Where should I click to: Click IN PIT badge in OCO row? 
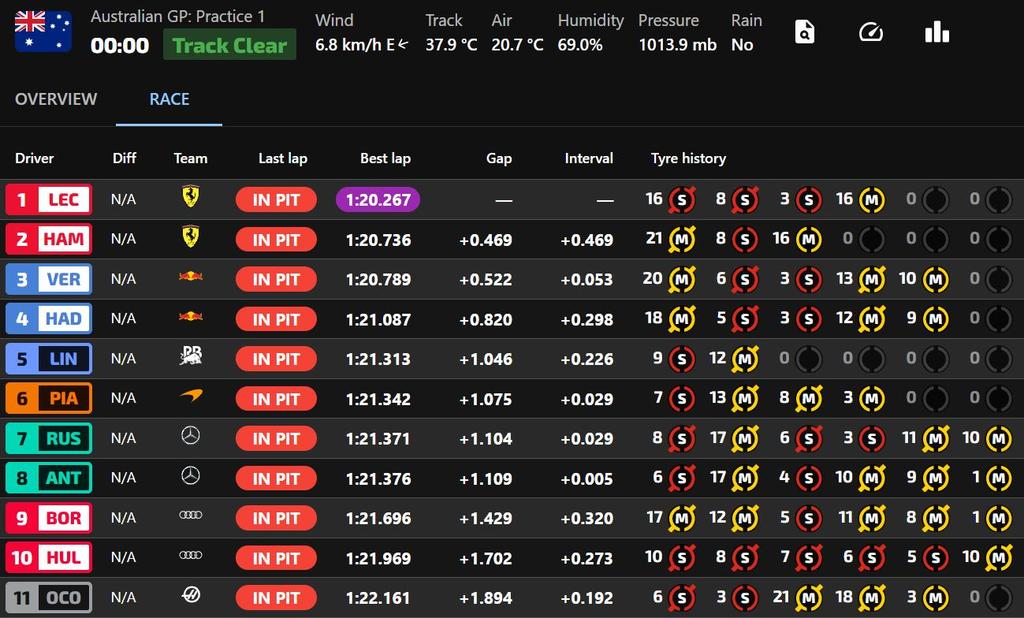tap(276, 598)
